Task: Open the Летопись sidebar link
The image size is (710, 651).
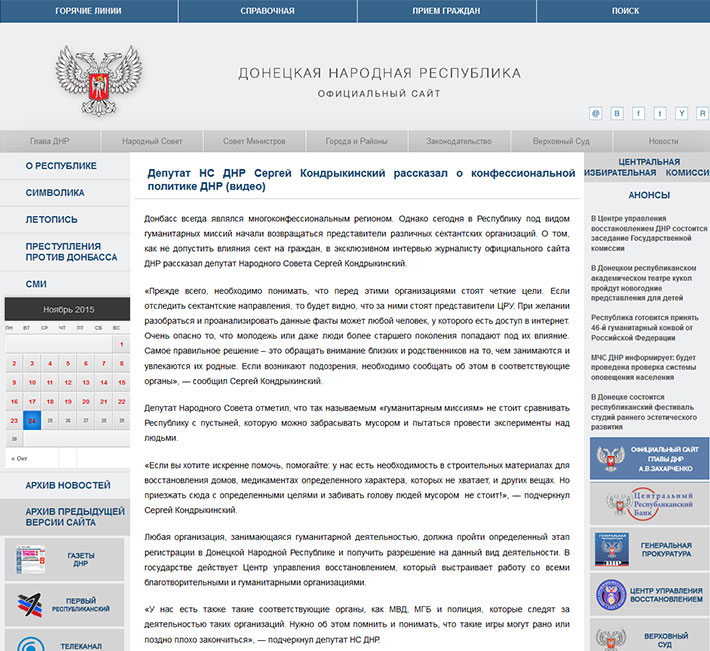Action: 52,220
